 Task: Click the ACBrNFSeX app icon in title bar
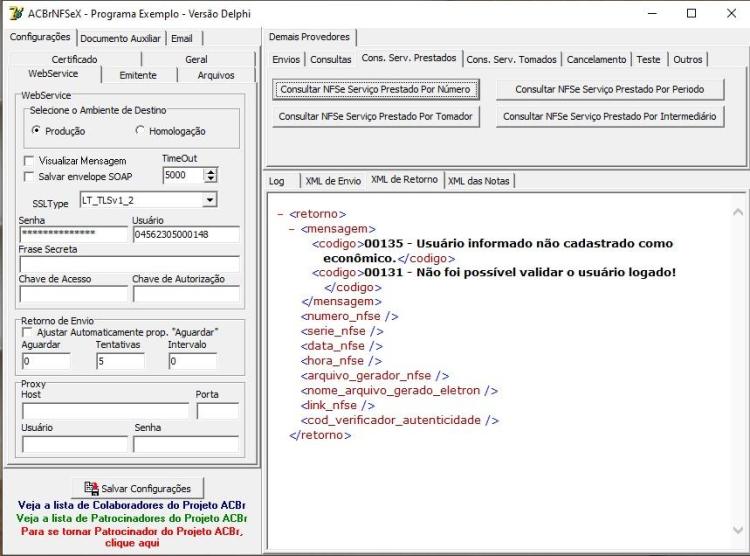coord(15,13)
